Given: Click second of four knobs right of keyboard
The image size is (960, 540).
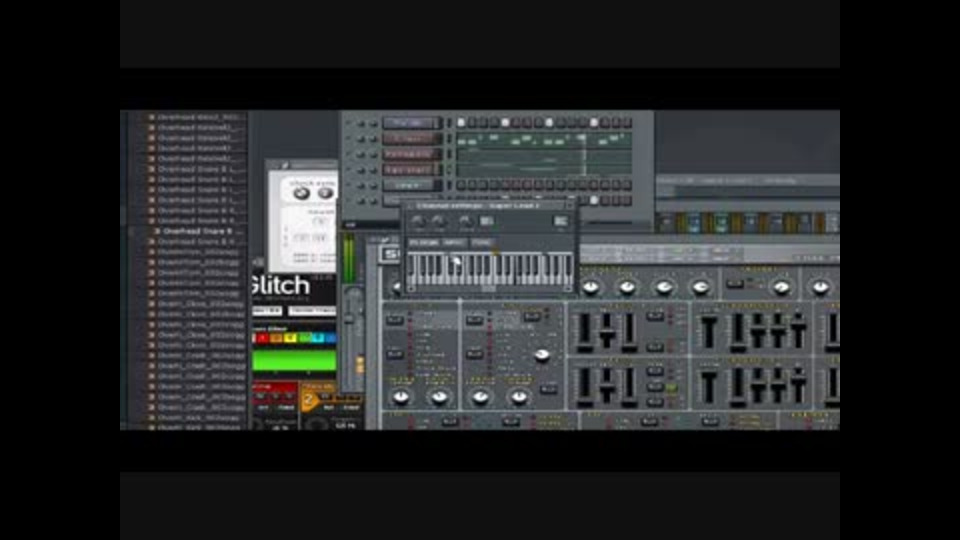Looking at the screenshot, I should pyautogui.click(x=627, y=287).
